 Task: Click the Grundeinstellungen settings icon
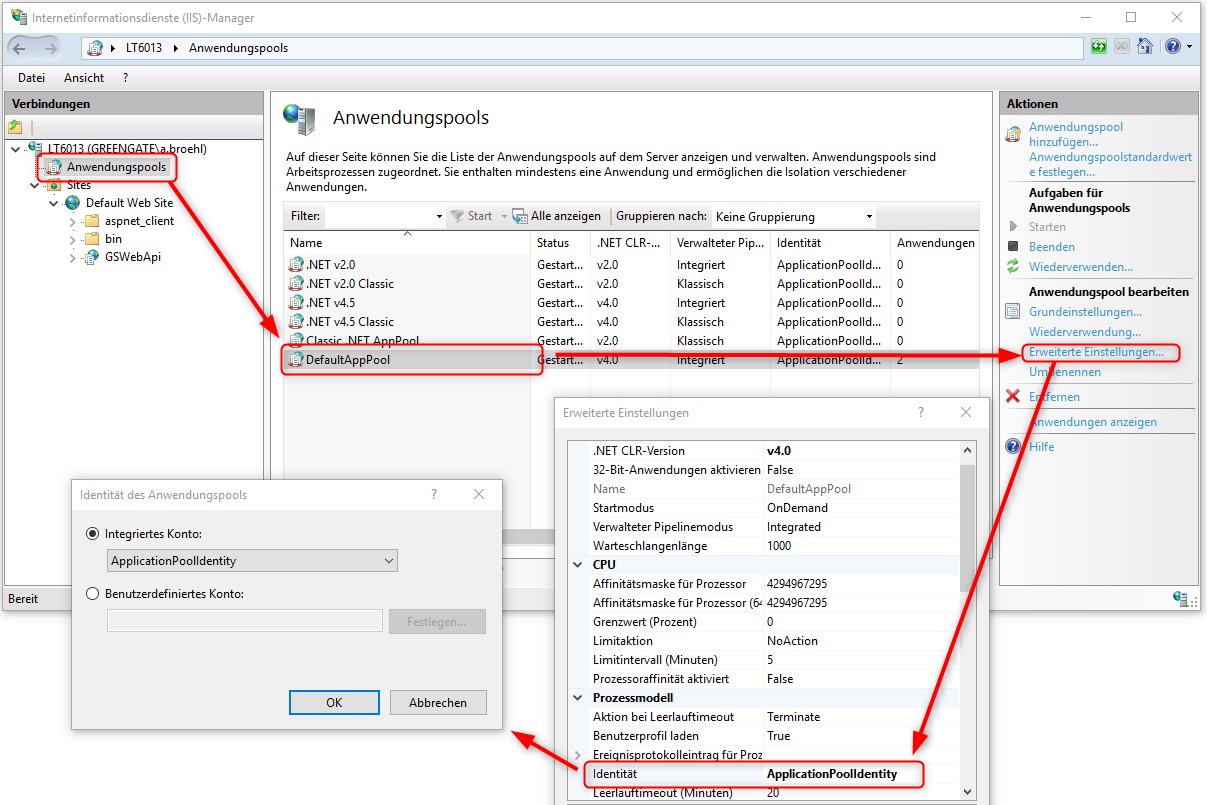(1013, 312)
